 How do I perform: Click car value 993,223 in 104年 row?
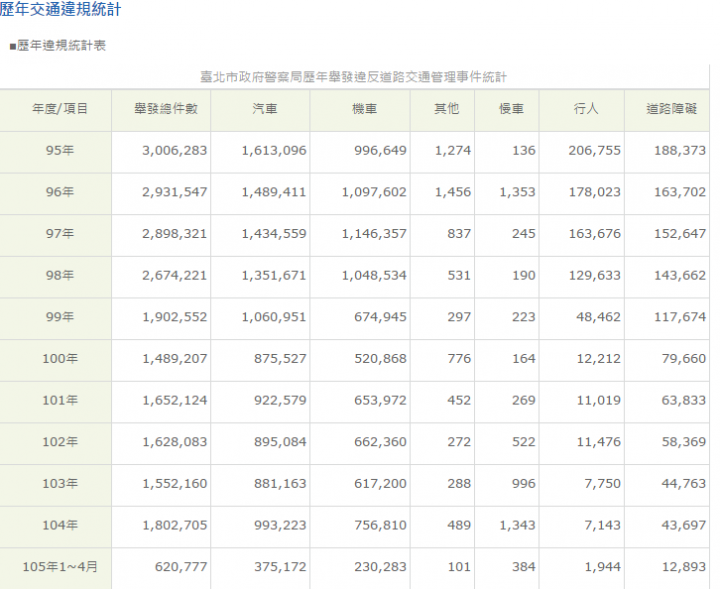coord(281,525)
